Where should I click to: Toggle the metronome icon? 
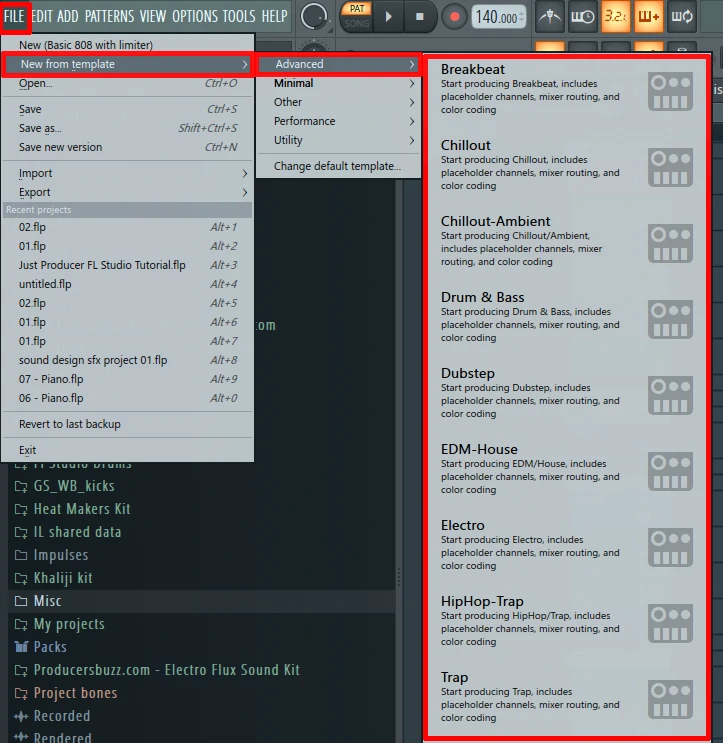pos(550,17)
